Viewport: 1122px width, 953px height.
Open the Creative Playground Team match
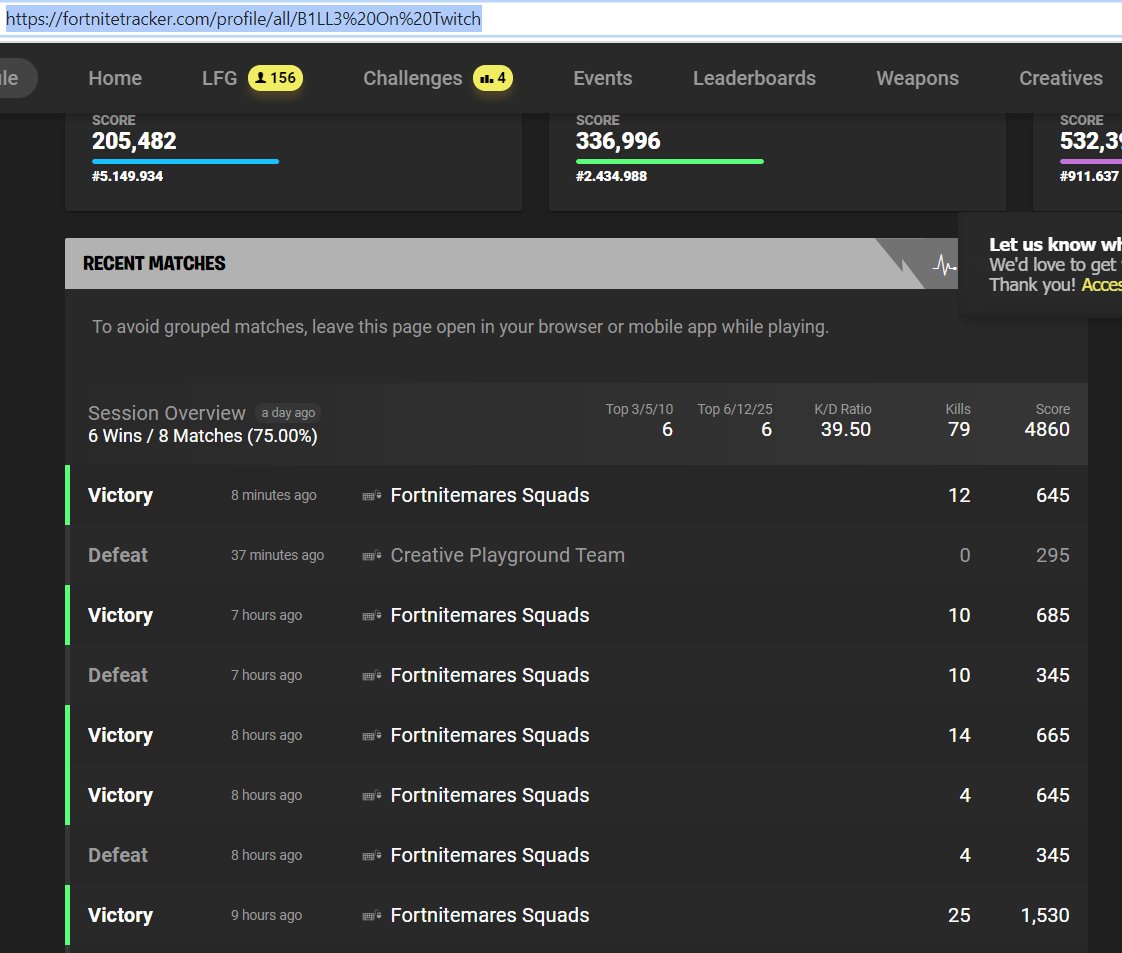tap(576, 555)
